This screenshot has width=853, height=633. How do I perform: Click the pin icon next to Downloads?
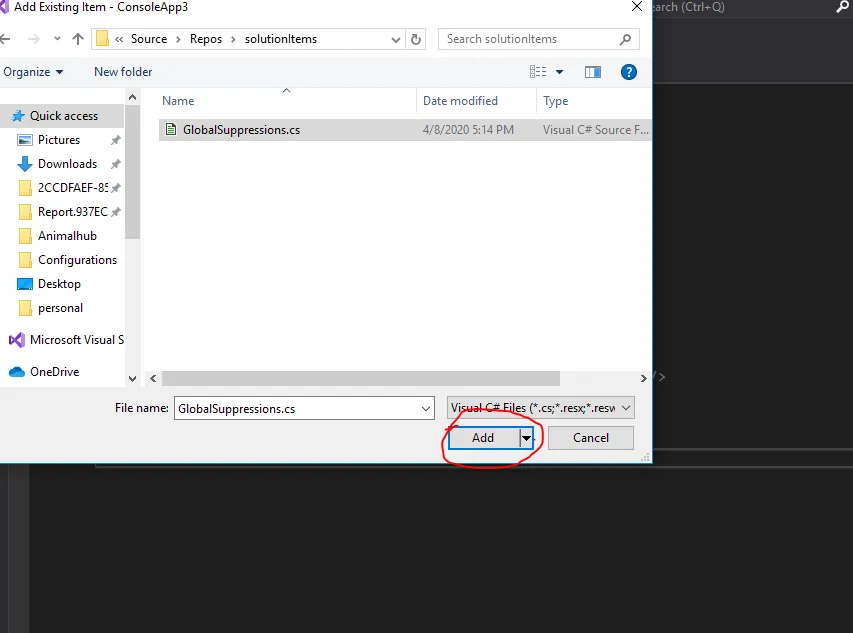pos(115,164)
